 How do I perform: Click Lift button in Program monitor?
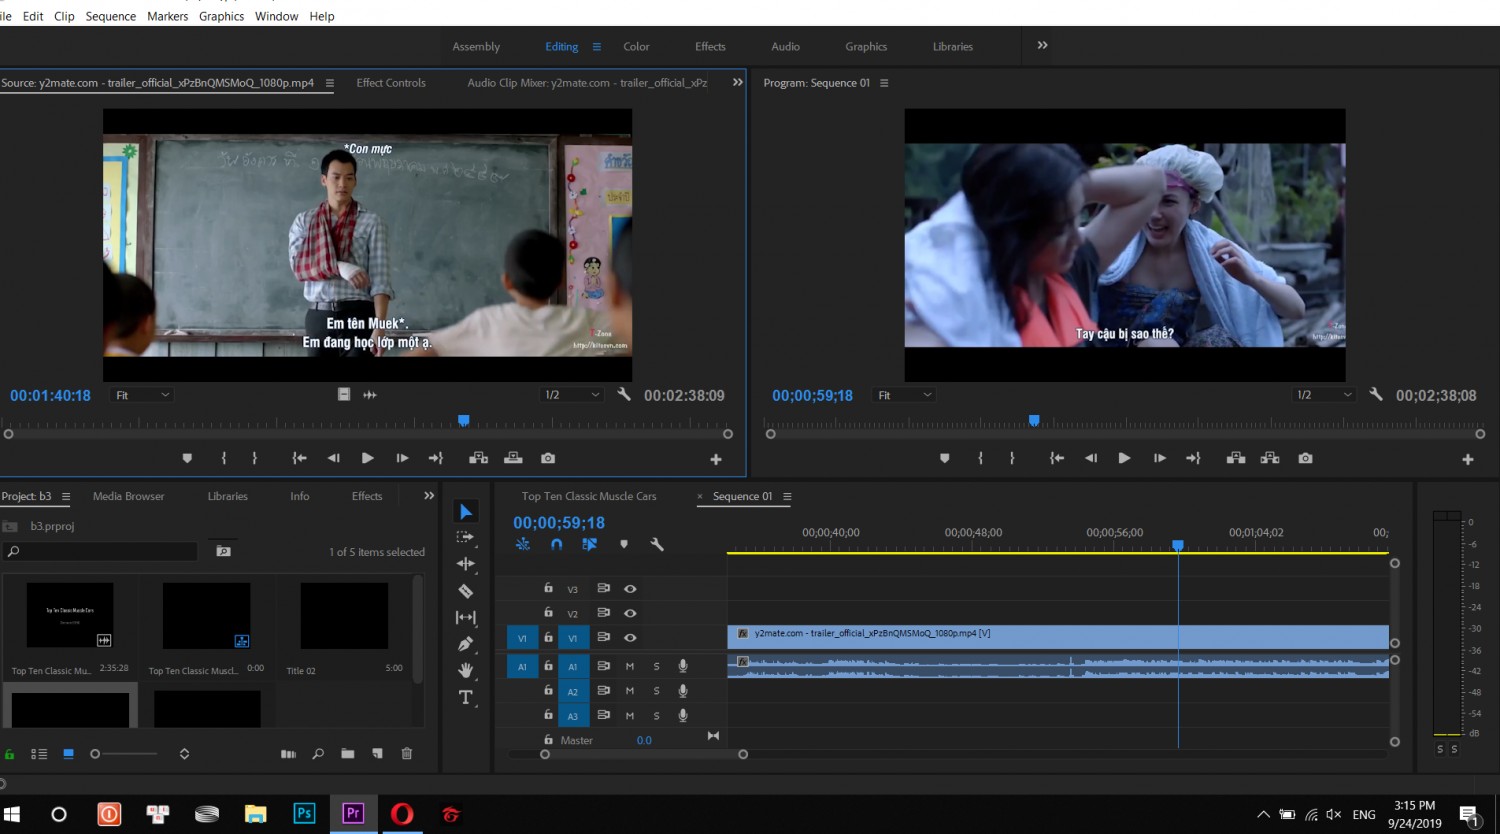tap(1236, 458)
